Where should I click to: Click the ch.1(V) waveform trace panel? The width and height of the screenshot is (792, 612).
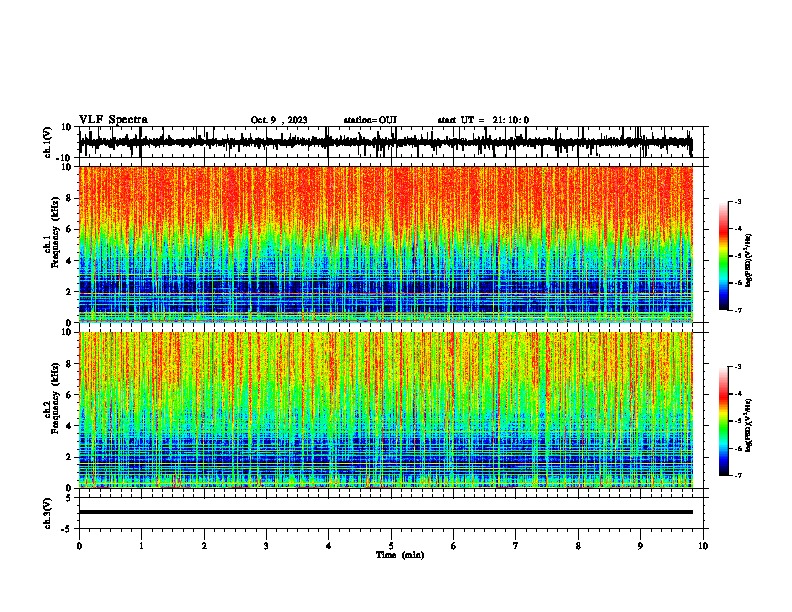pyautogui.click(x=393, y=142)
